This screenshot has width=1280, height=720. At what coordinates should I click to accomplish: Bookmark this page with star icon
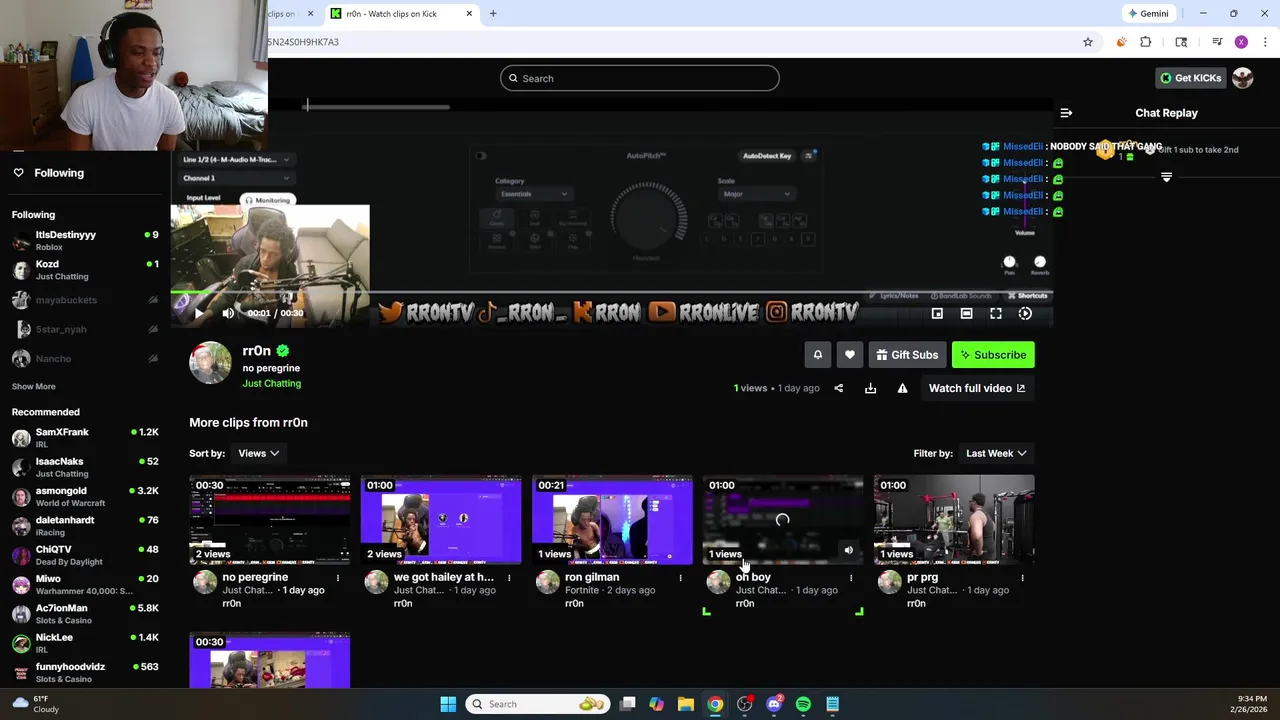point(1088,42)
